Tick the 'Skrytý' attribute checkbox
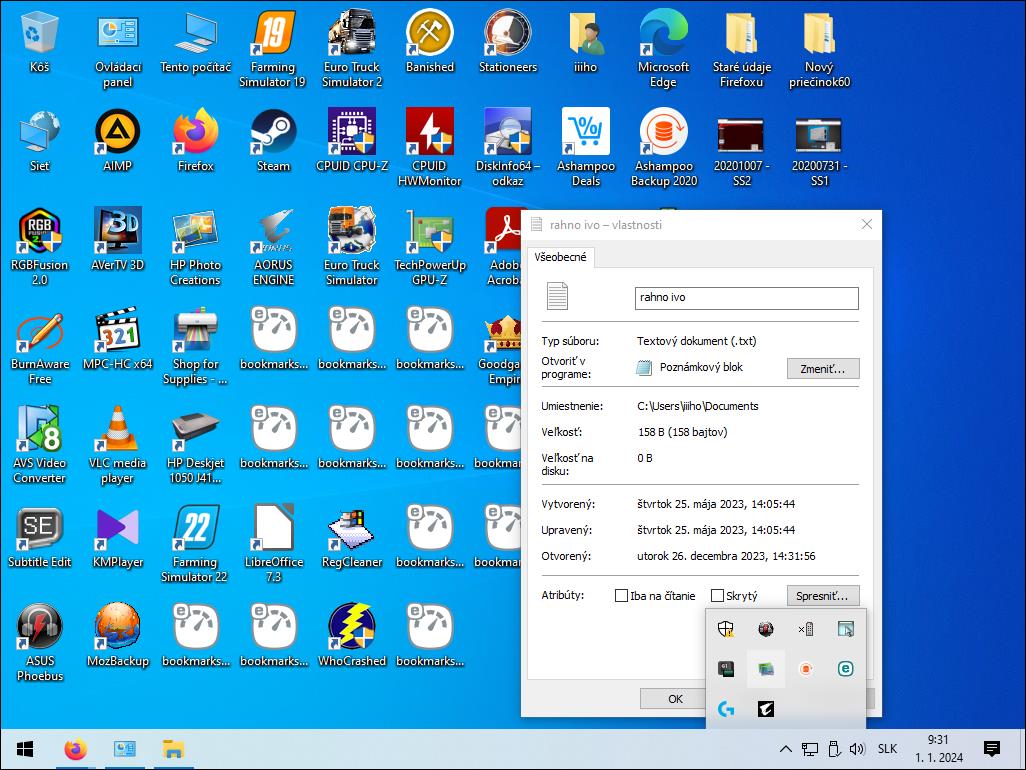The height and width of the screenshot is (770, 1026). [717, 596]
